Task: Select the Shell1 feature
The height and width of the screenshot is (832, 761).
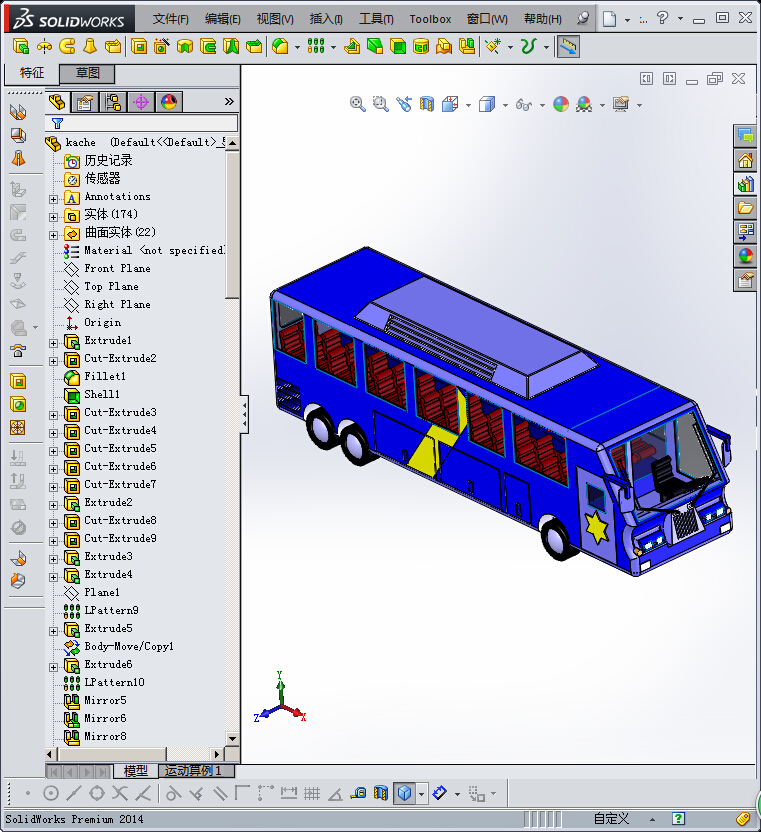Action: 102,394
